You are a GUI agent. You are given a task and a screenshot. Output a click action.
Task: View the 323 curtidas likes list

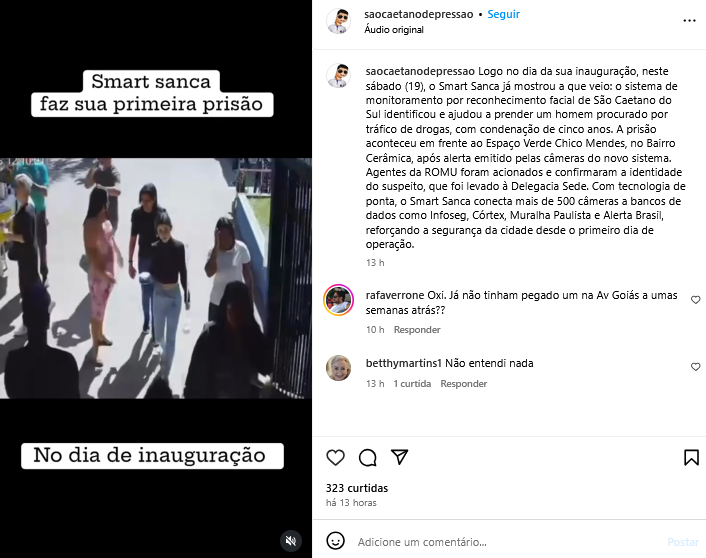point(357,488)
